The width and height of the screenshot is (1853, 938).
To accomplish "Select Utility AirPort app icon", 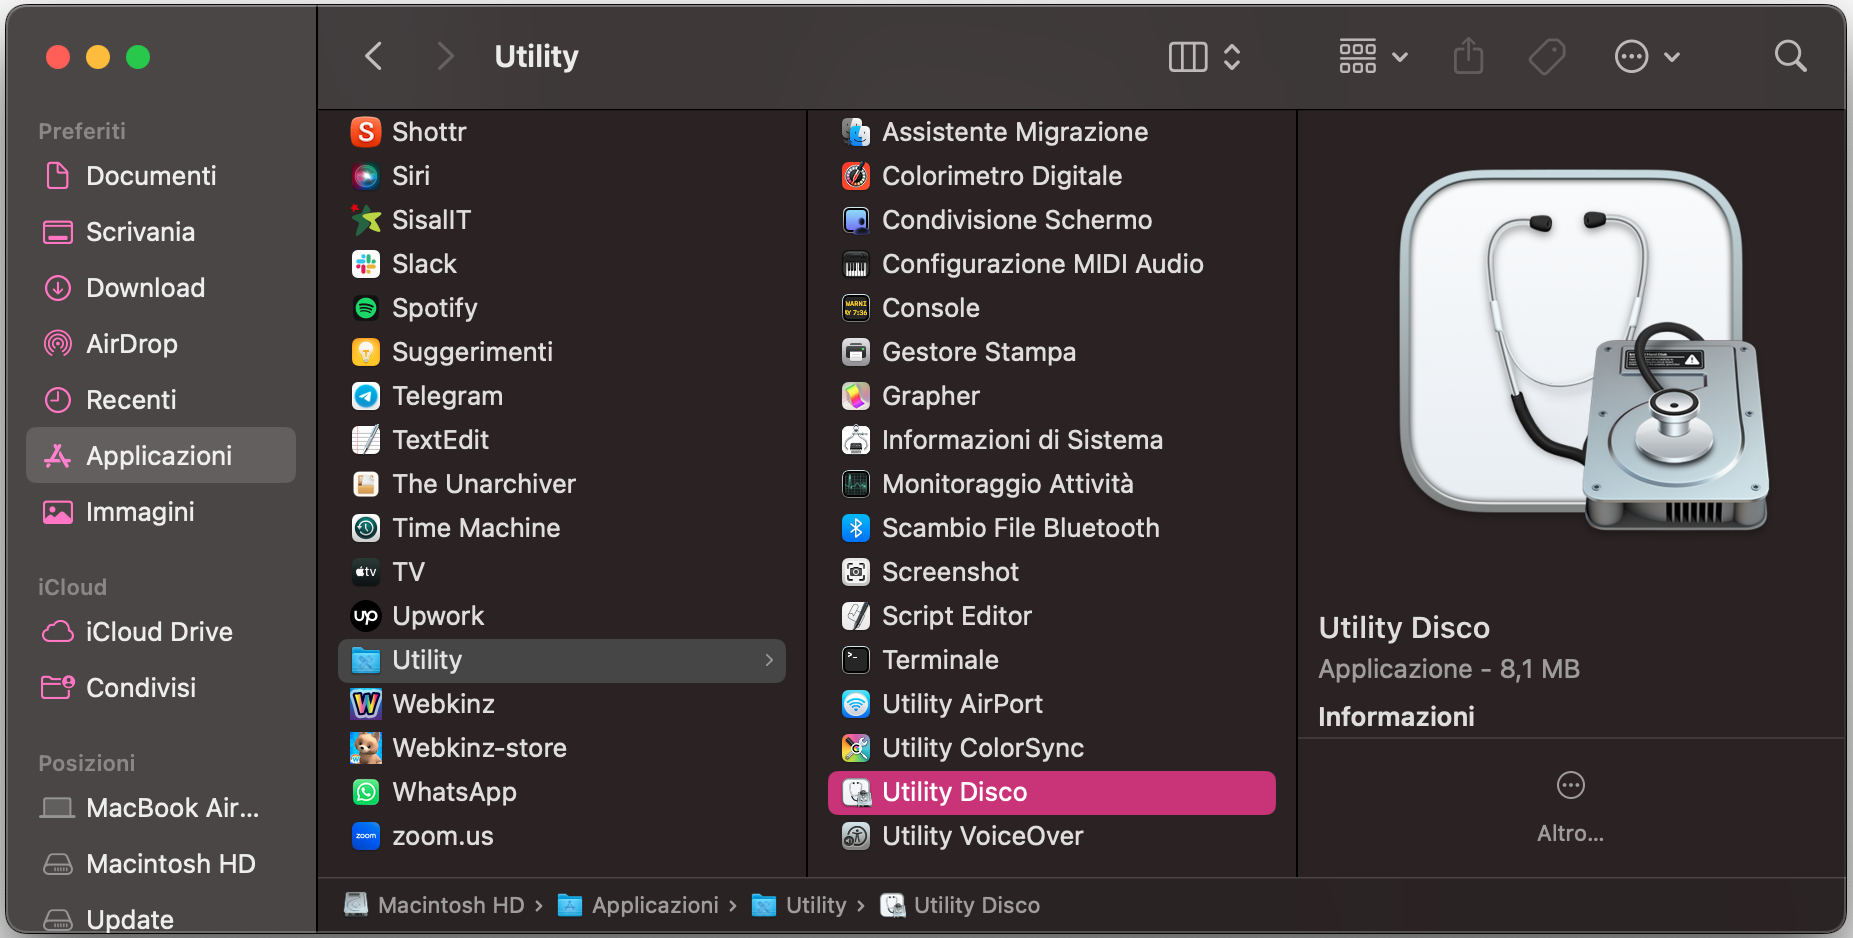I will 856,704.
